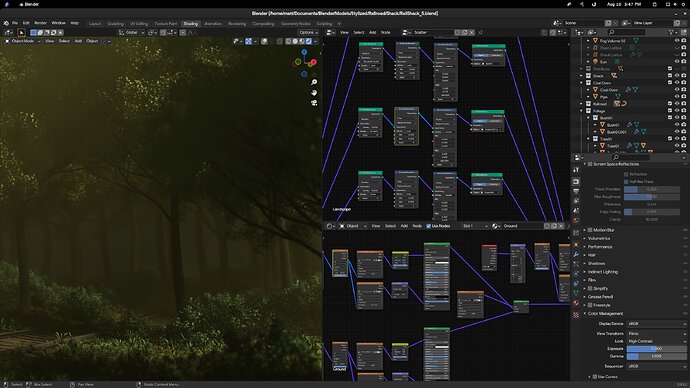Uncheck the Railroad collection exclude checkbox

[x=670, y=104]
